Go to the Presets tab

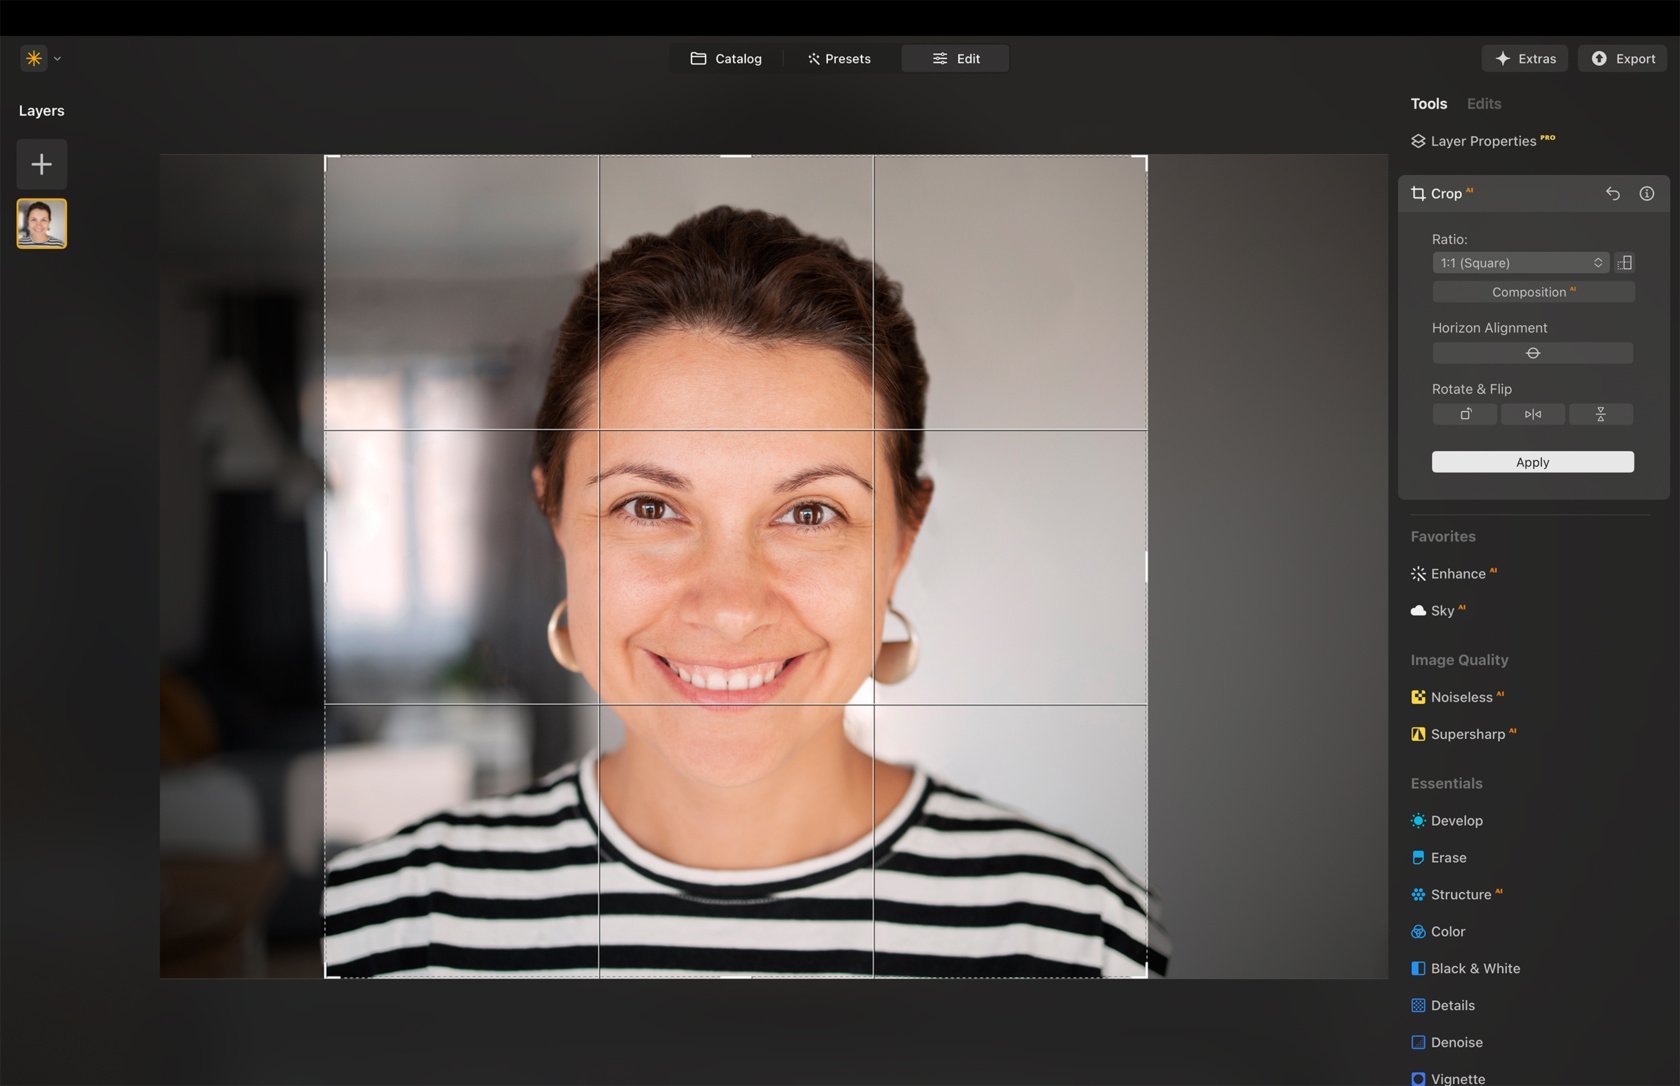839,59
